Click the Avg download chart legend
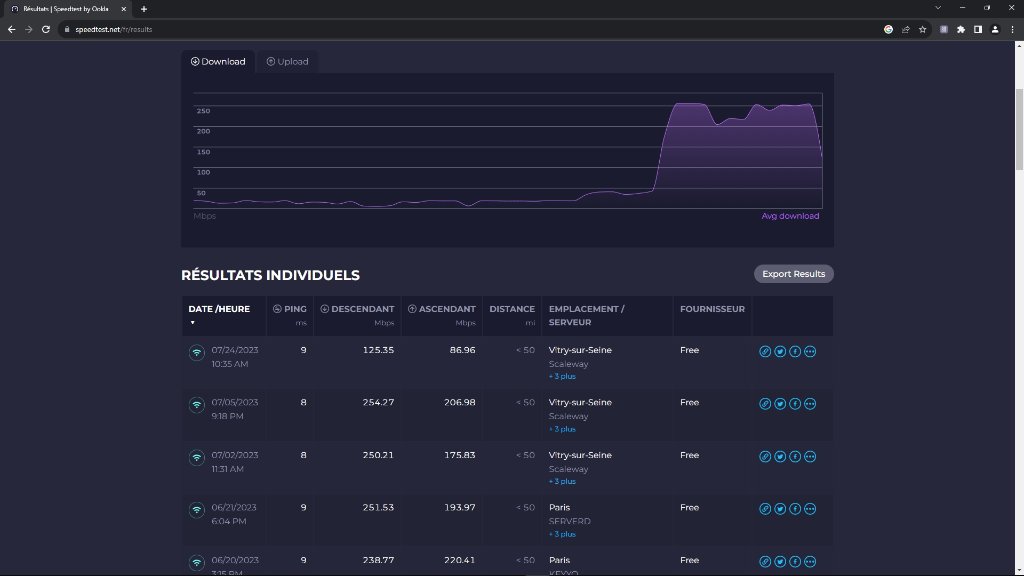 (790, 216)
